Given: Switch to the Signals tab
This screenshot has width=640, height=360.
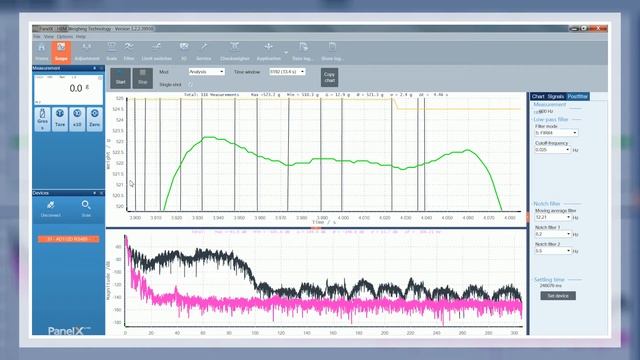Looking at the screenshot, I should pyautogui.click(x=556, y=96).
